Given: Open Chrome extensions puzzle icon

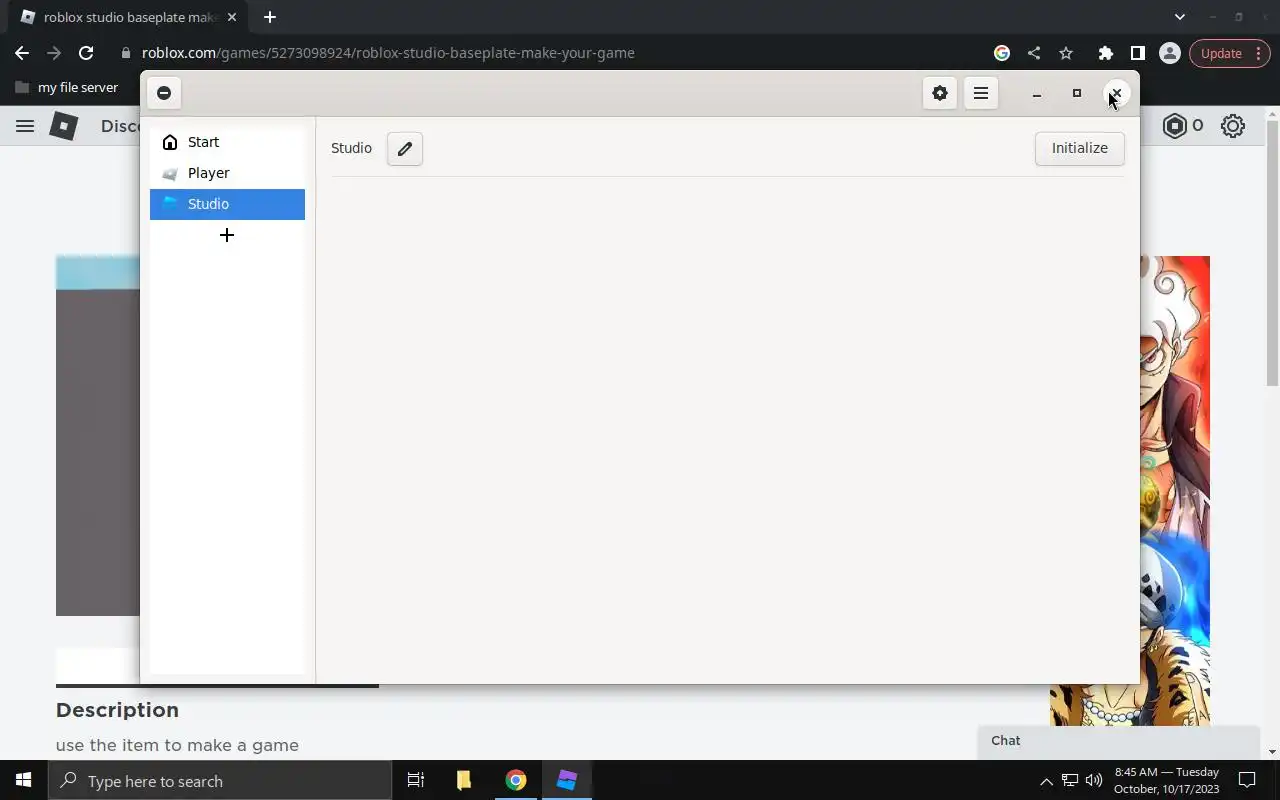Looking at the screenshot, I should coord(1105,53).
